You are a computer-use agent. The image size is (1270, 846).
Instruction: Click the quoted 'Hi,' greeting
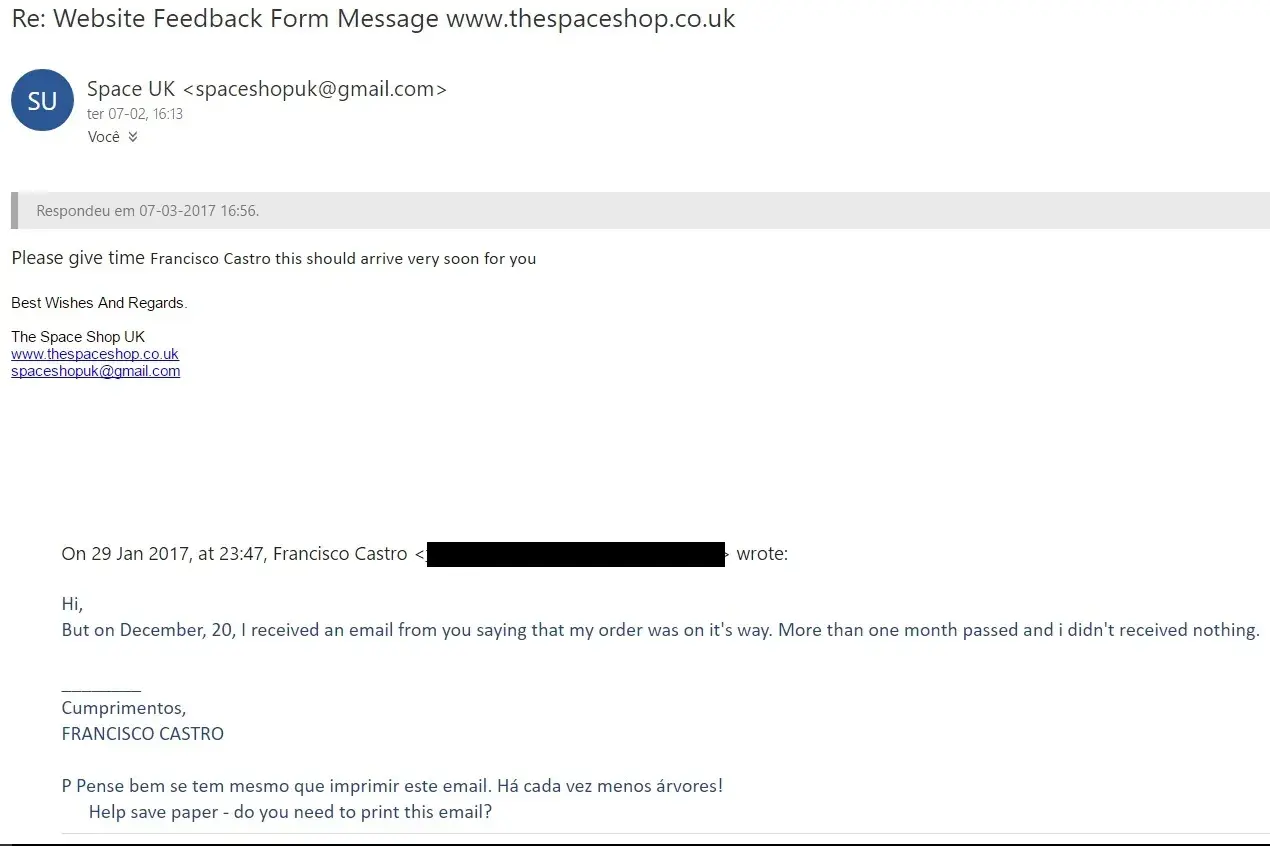click(72, 604)
